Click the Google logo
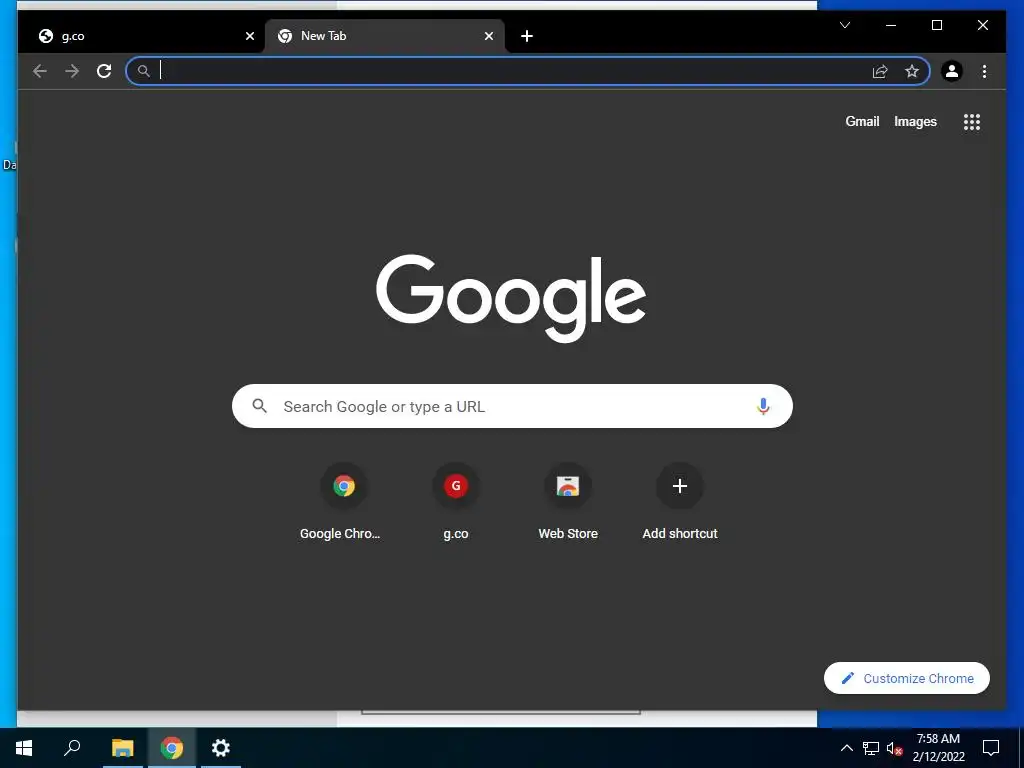 (x=511, y=298)
